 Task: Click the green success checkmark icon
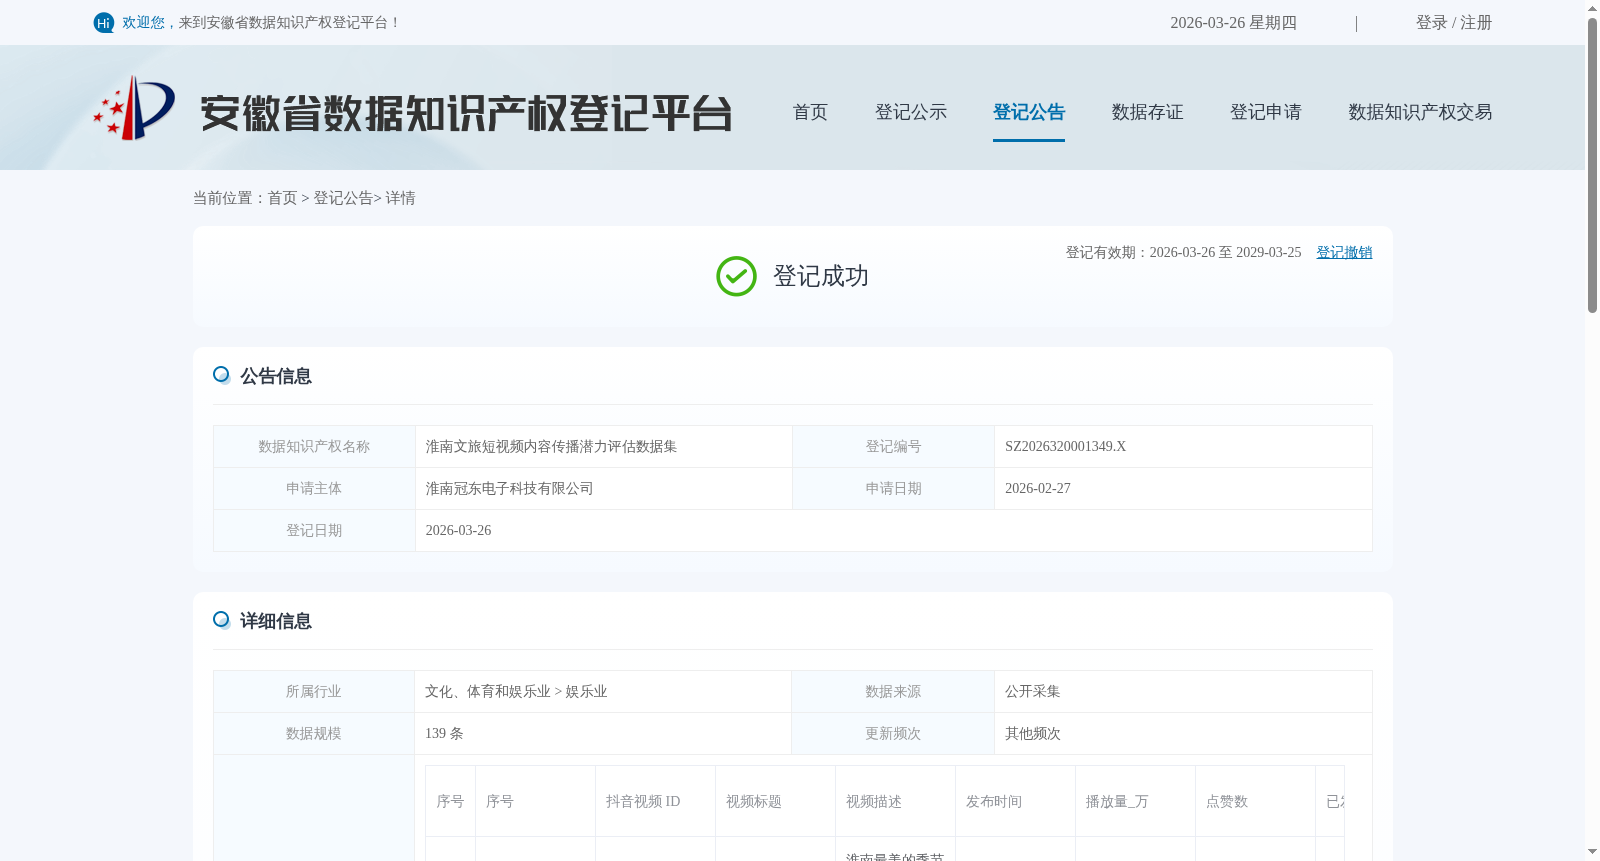[x=736, y=276]
